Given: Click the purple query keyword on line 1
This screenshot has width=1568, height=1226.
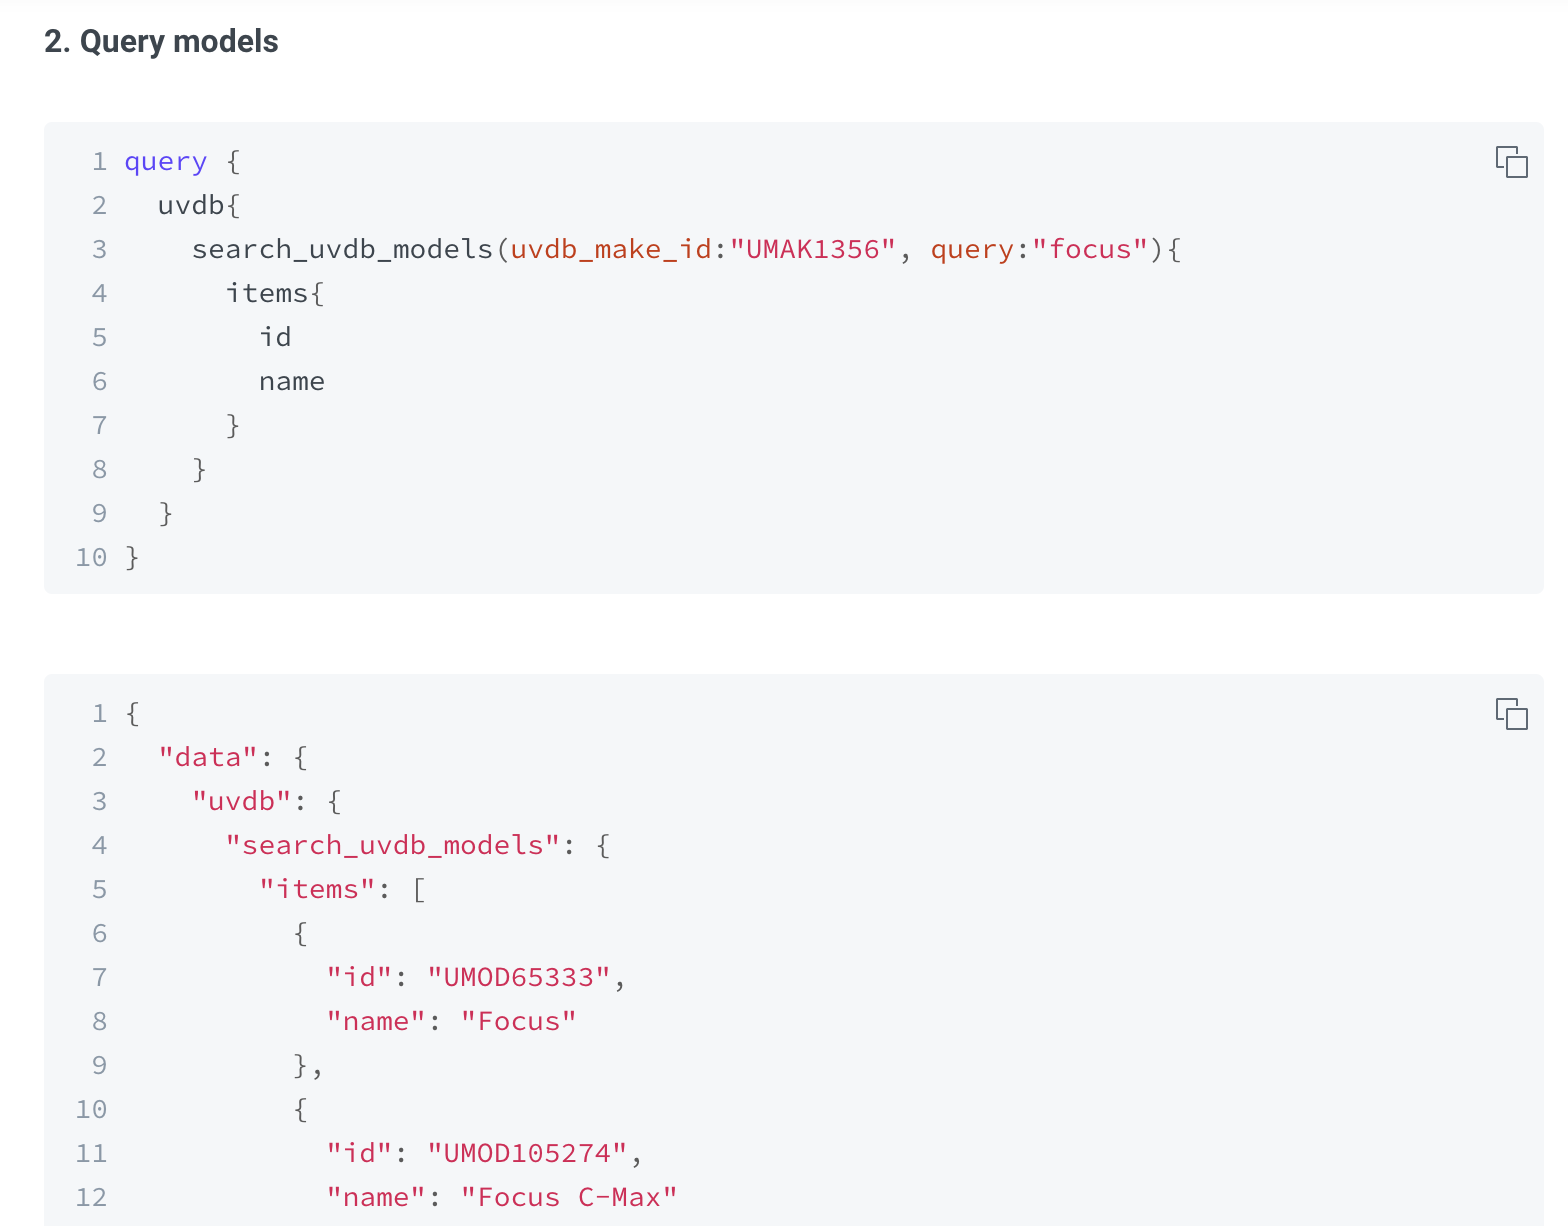Looking at the screenshot, I should (165, 161).
